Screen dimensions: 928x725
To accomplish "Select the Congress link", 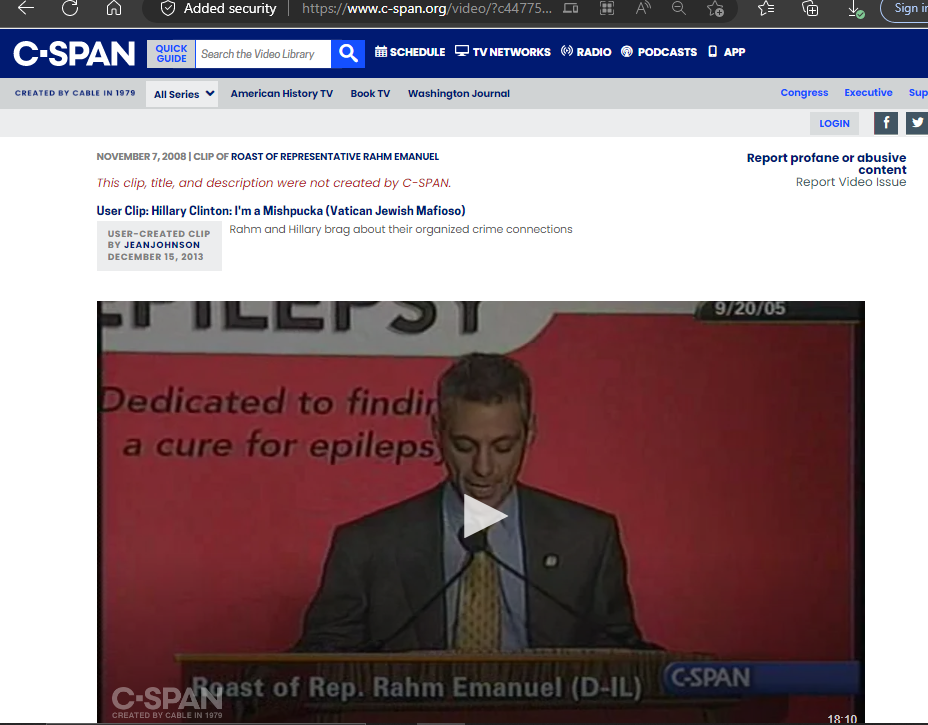I will tap(804, 92).
